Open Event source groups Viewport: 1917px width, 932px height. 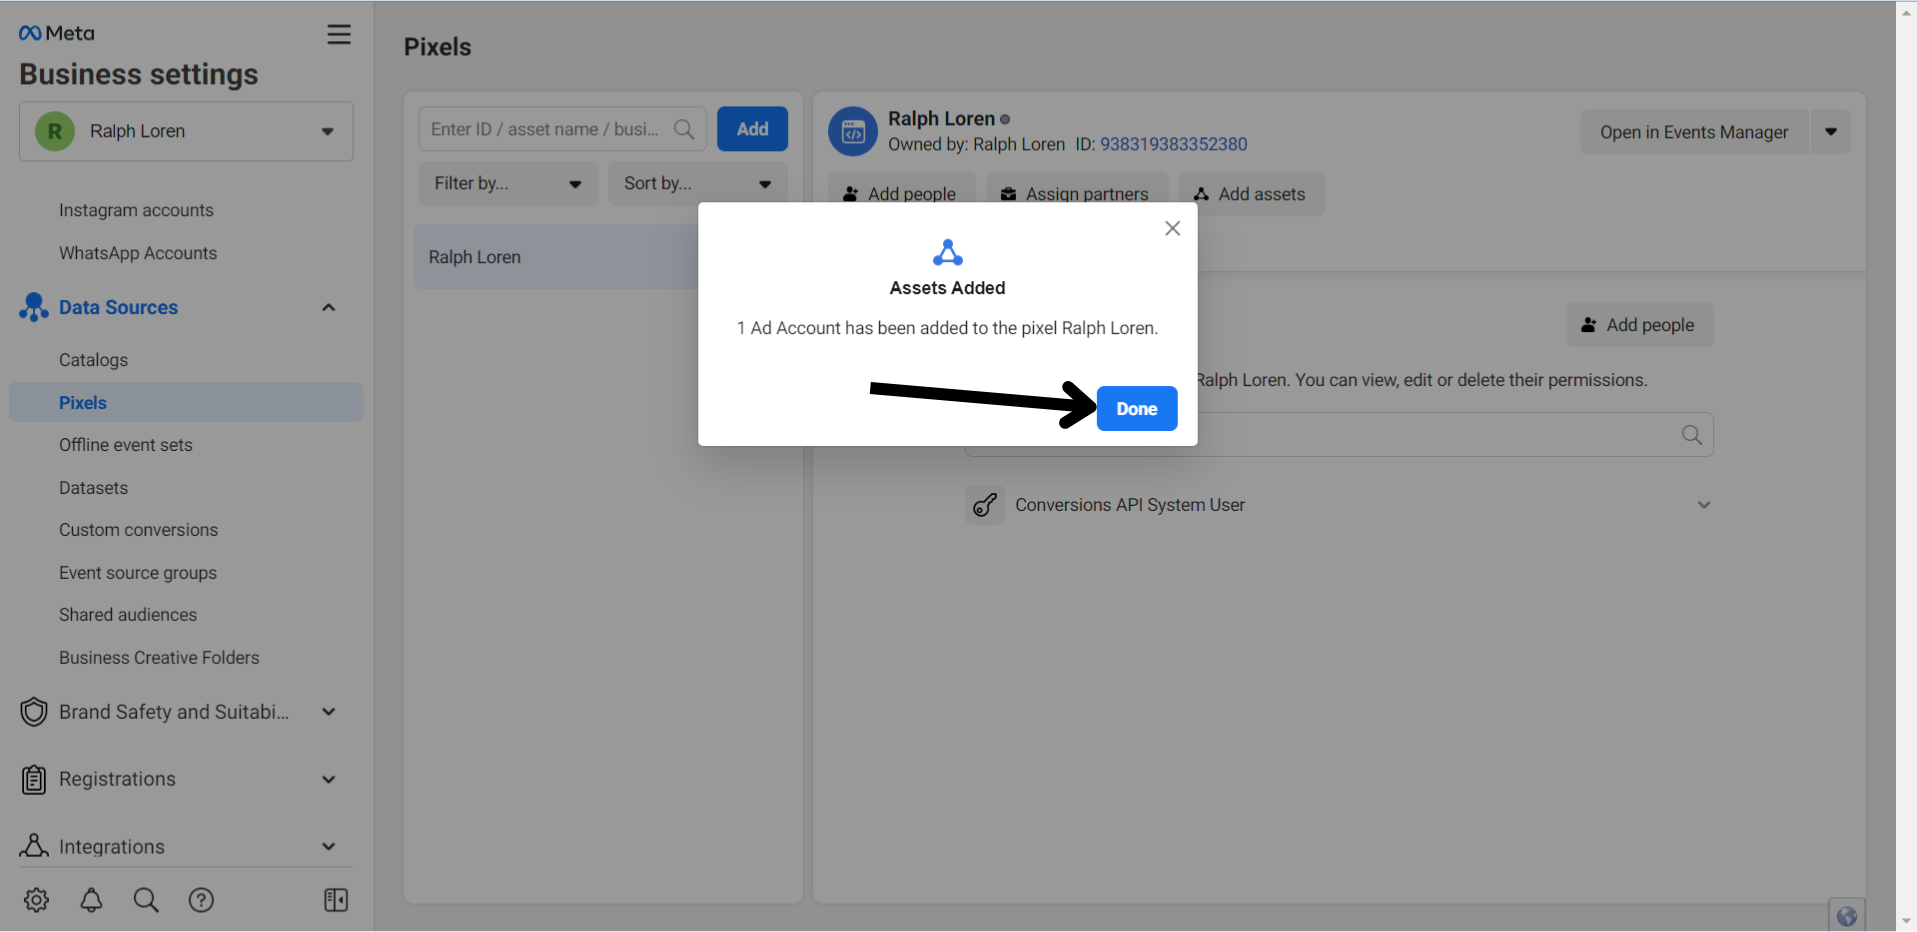[x=138, y=573]
